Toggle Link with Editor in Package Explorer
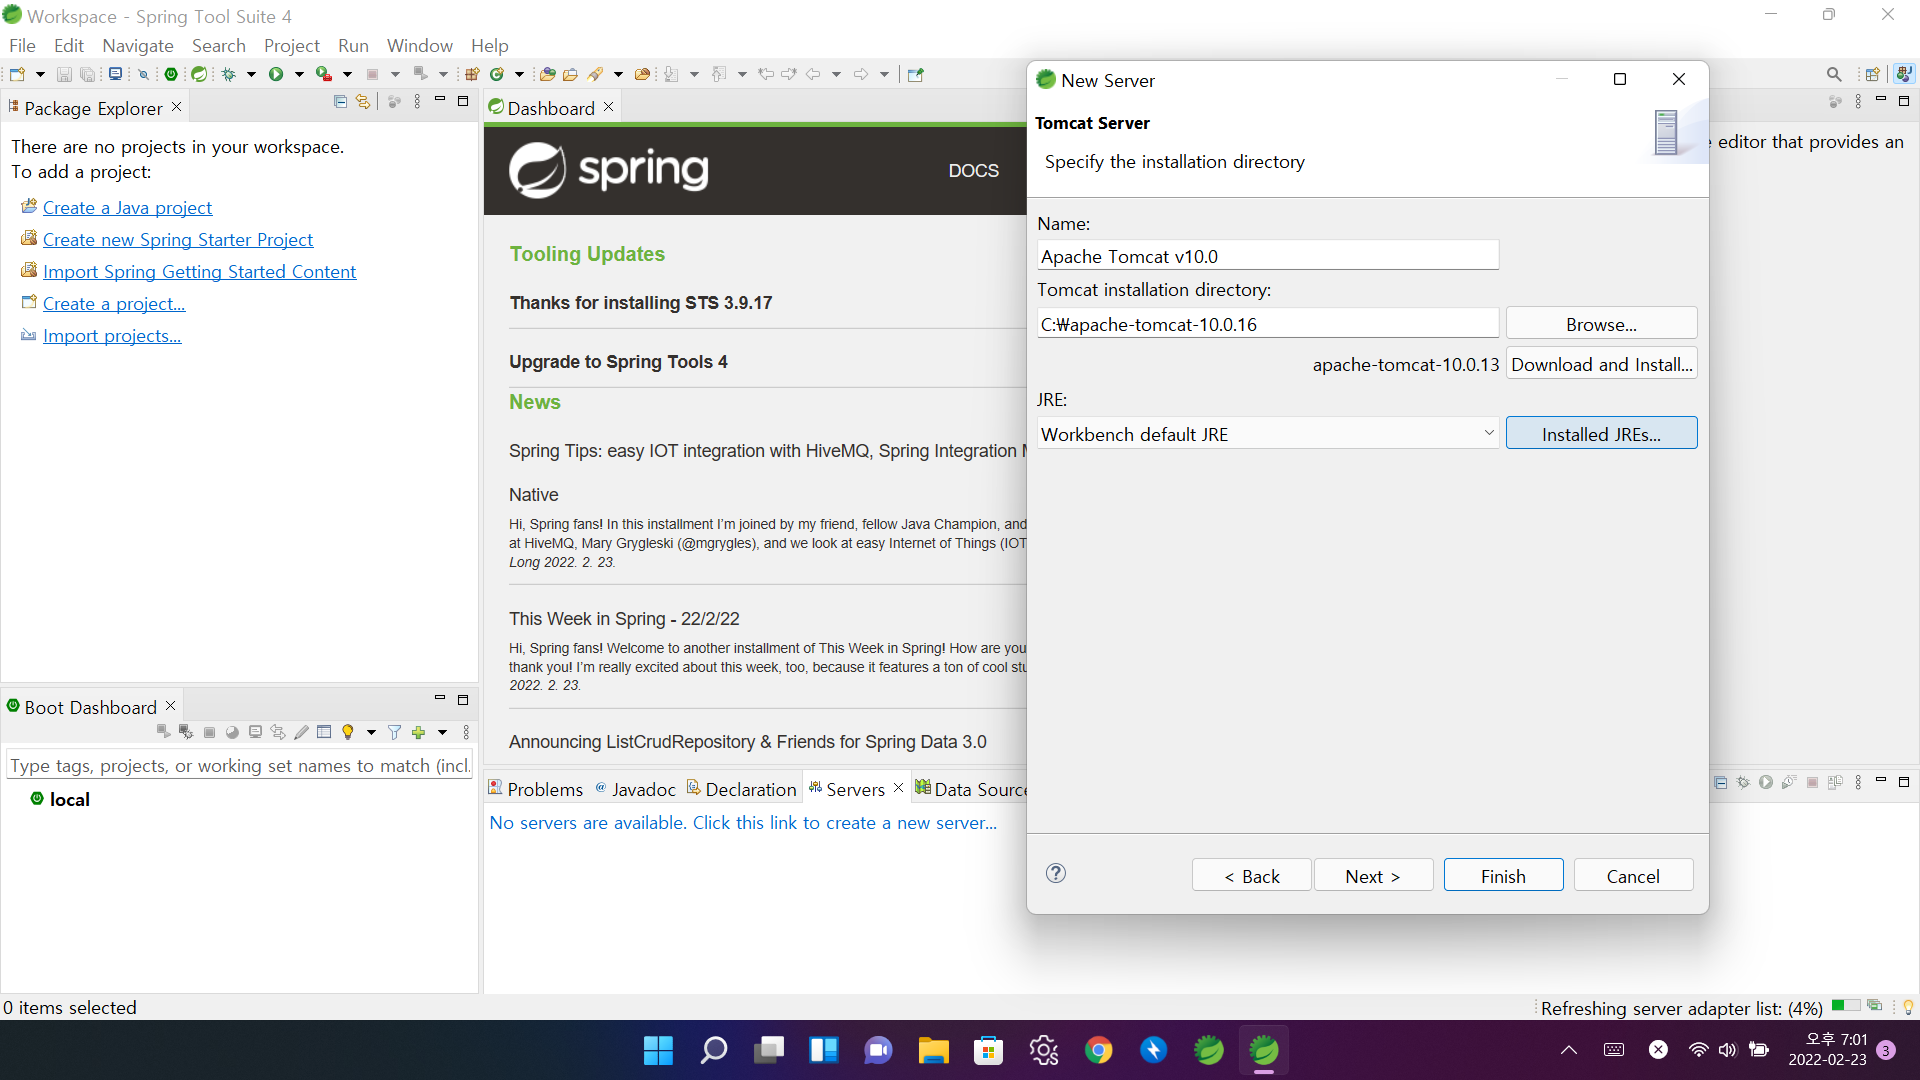The height and width of the screenshot is (1080, 1920). coord(363,102)
